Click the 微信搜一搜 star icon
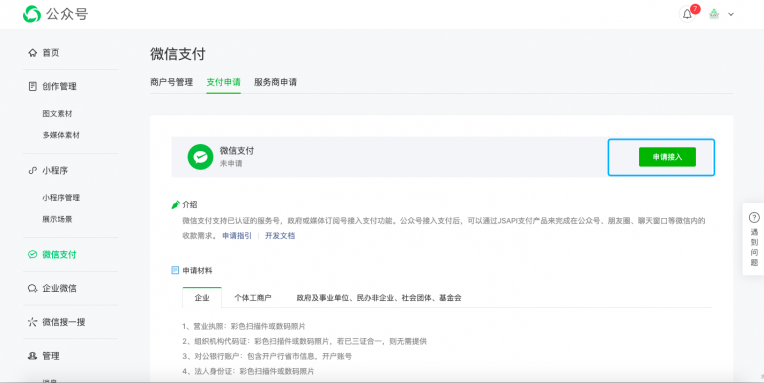Screen dimensions: 764x383 (x=32, y=322)
